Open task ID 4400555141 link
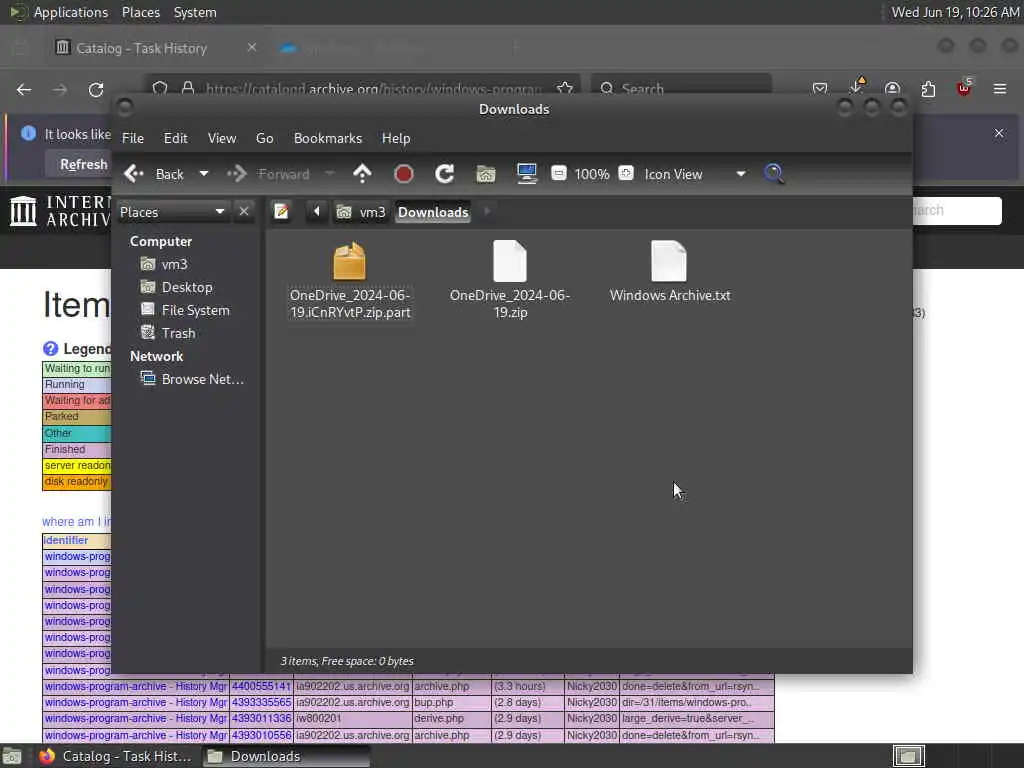Viewport: 1024px width, 768px height. point(261,686)
